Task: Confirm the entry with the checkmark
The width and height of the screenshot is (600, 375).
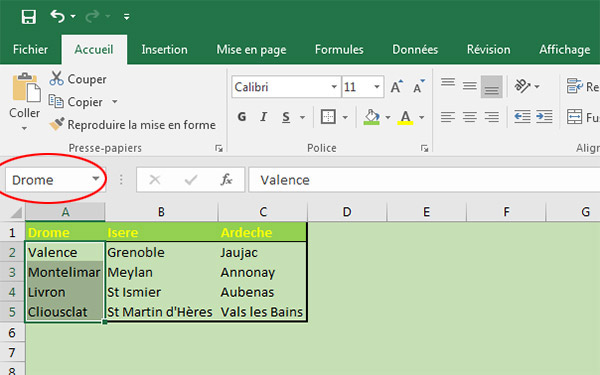Action: [191, 179]
